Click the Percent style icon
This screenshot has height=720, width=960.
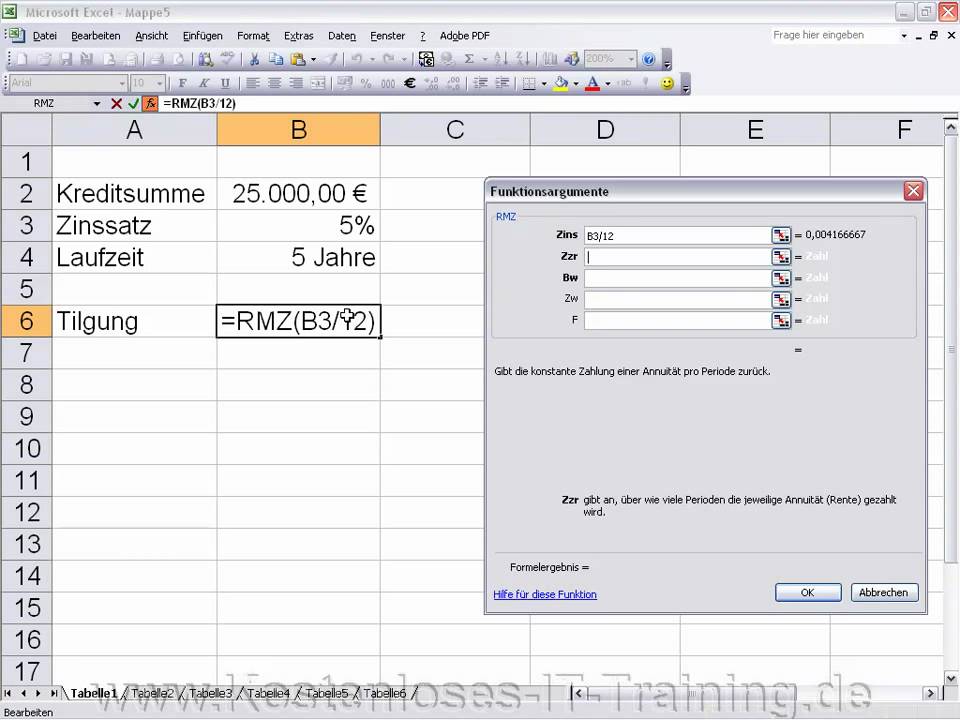click(x=366, y=83)
